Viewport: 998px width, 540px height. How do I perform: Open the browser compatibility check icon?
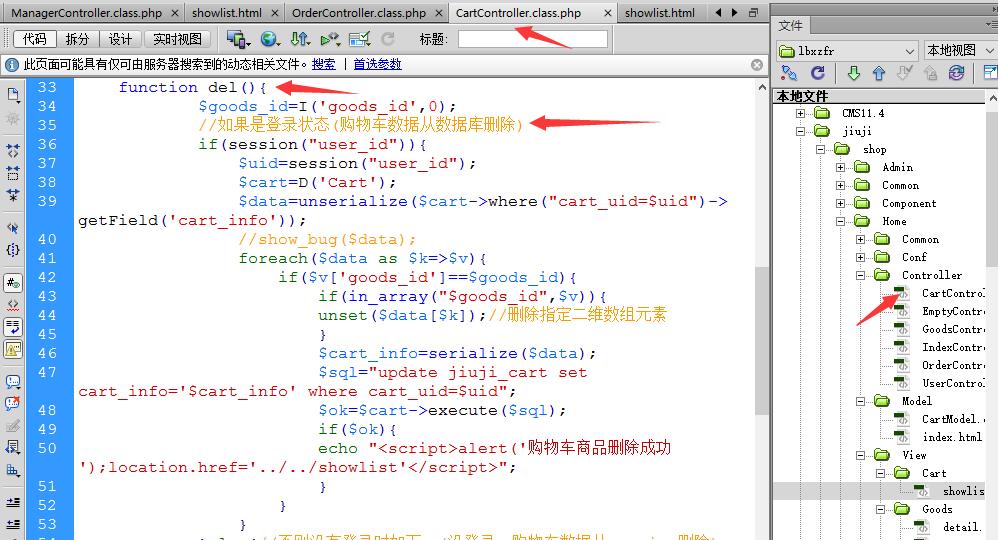tap(360, 39)
